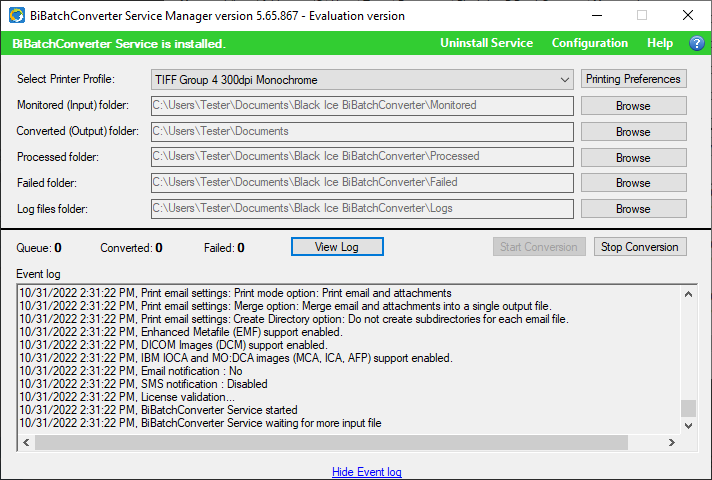Click Uninstall Service in green bar
This screenshot has width=712, height=480.
pos(486,43)
